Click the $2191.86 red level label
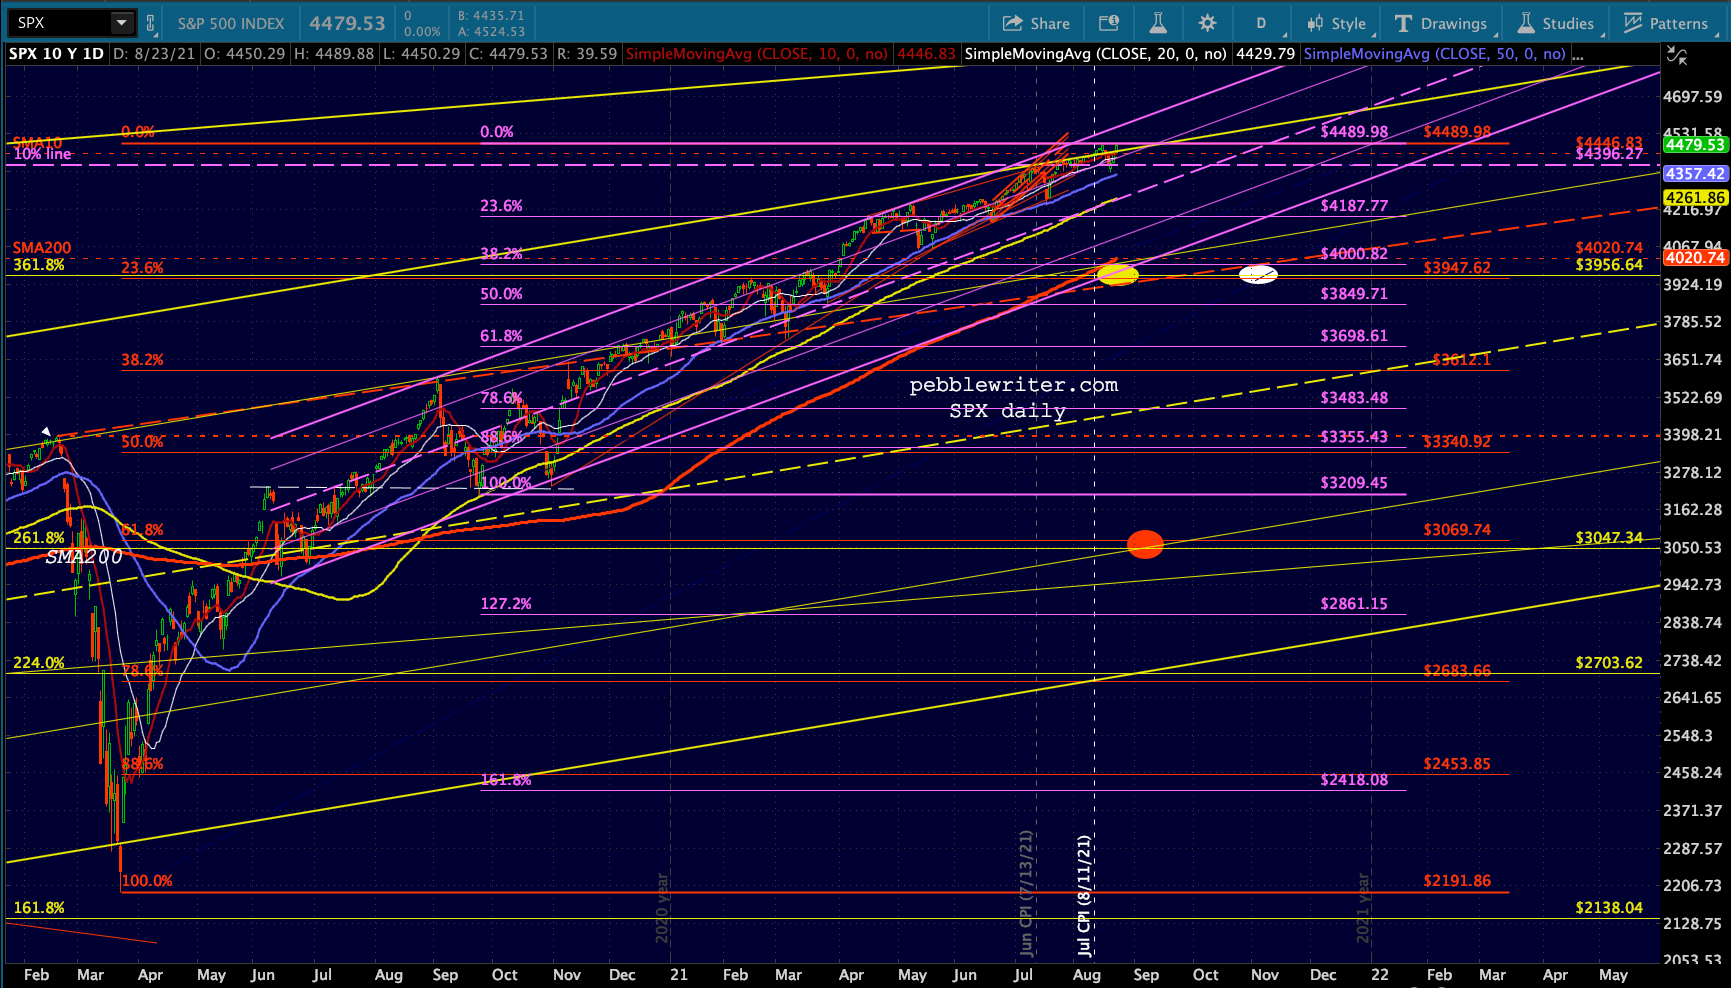The image size is (1731, 988). [x=1457, y=881]
